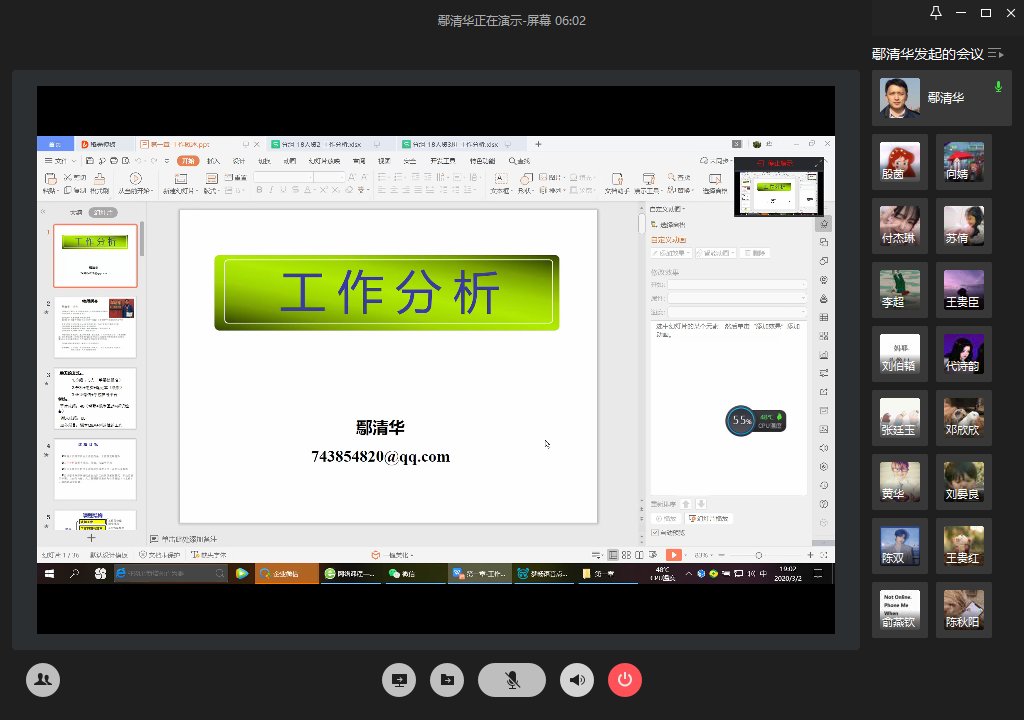Open WeChat Work from the Windows taskbar

pos(289,573)
